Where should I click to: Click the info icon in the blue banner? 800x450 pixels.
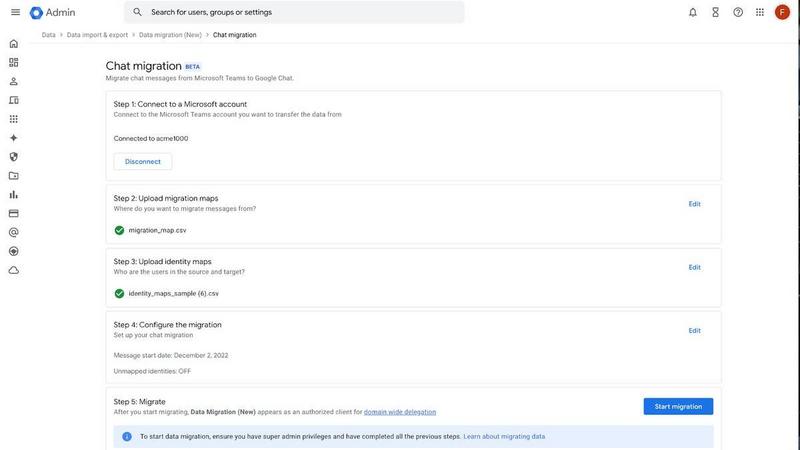tap(127, 436)
